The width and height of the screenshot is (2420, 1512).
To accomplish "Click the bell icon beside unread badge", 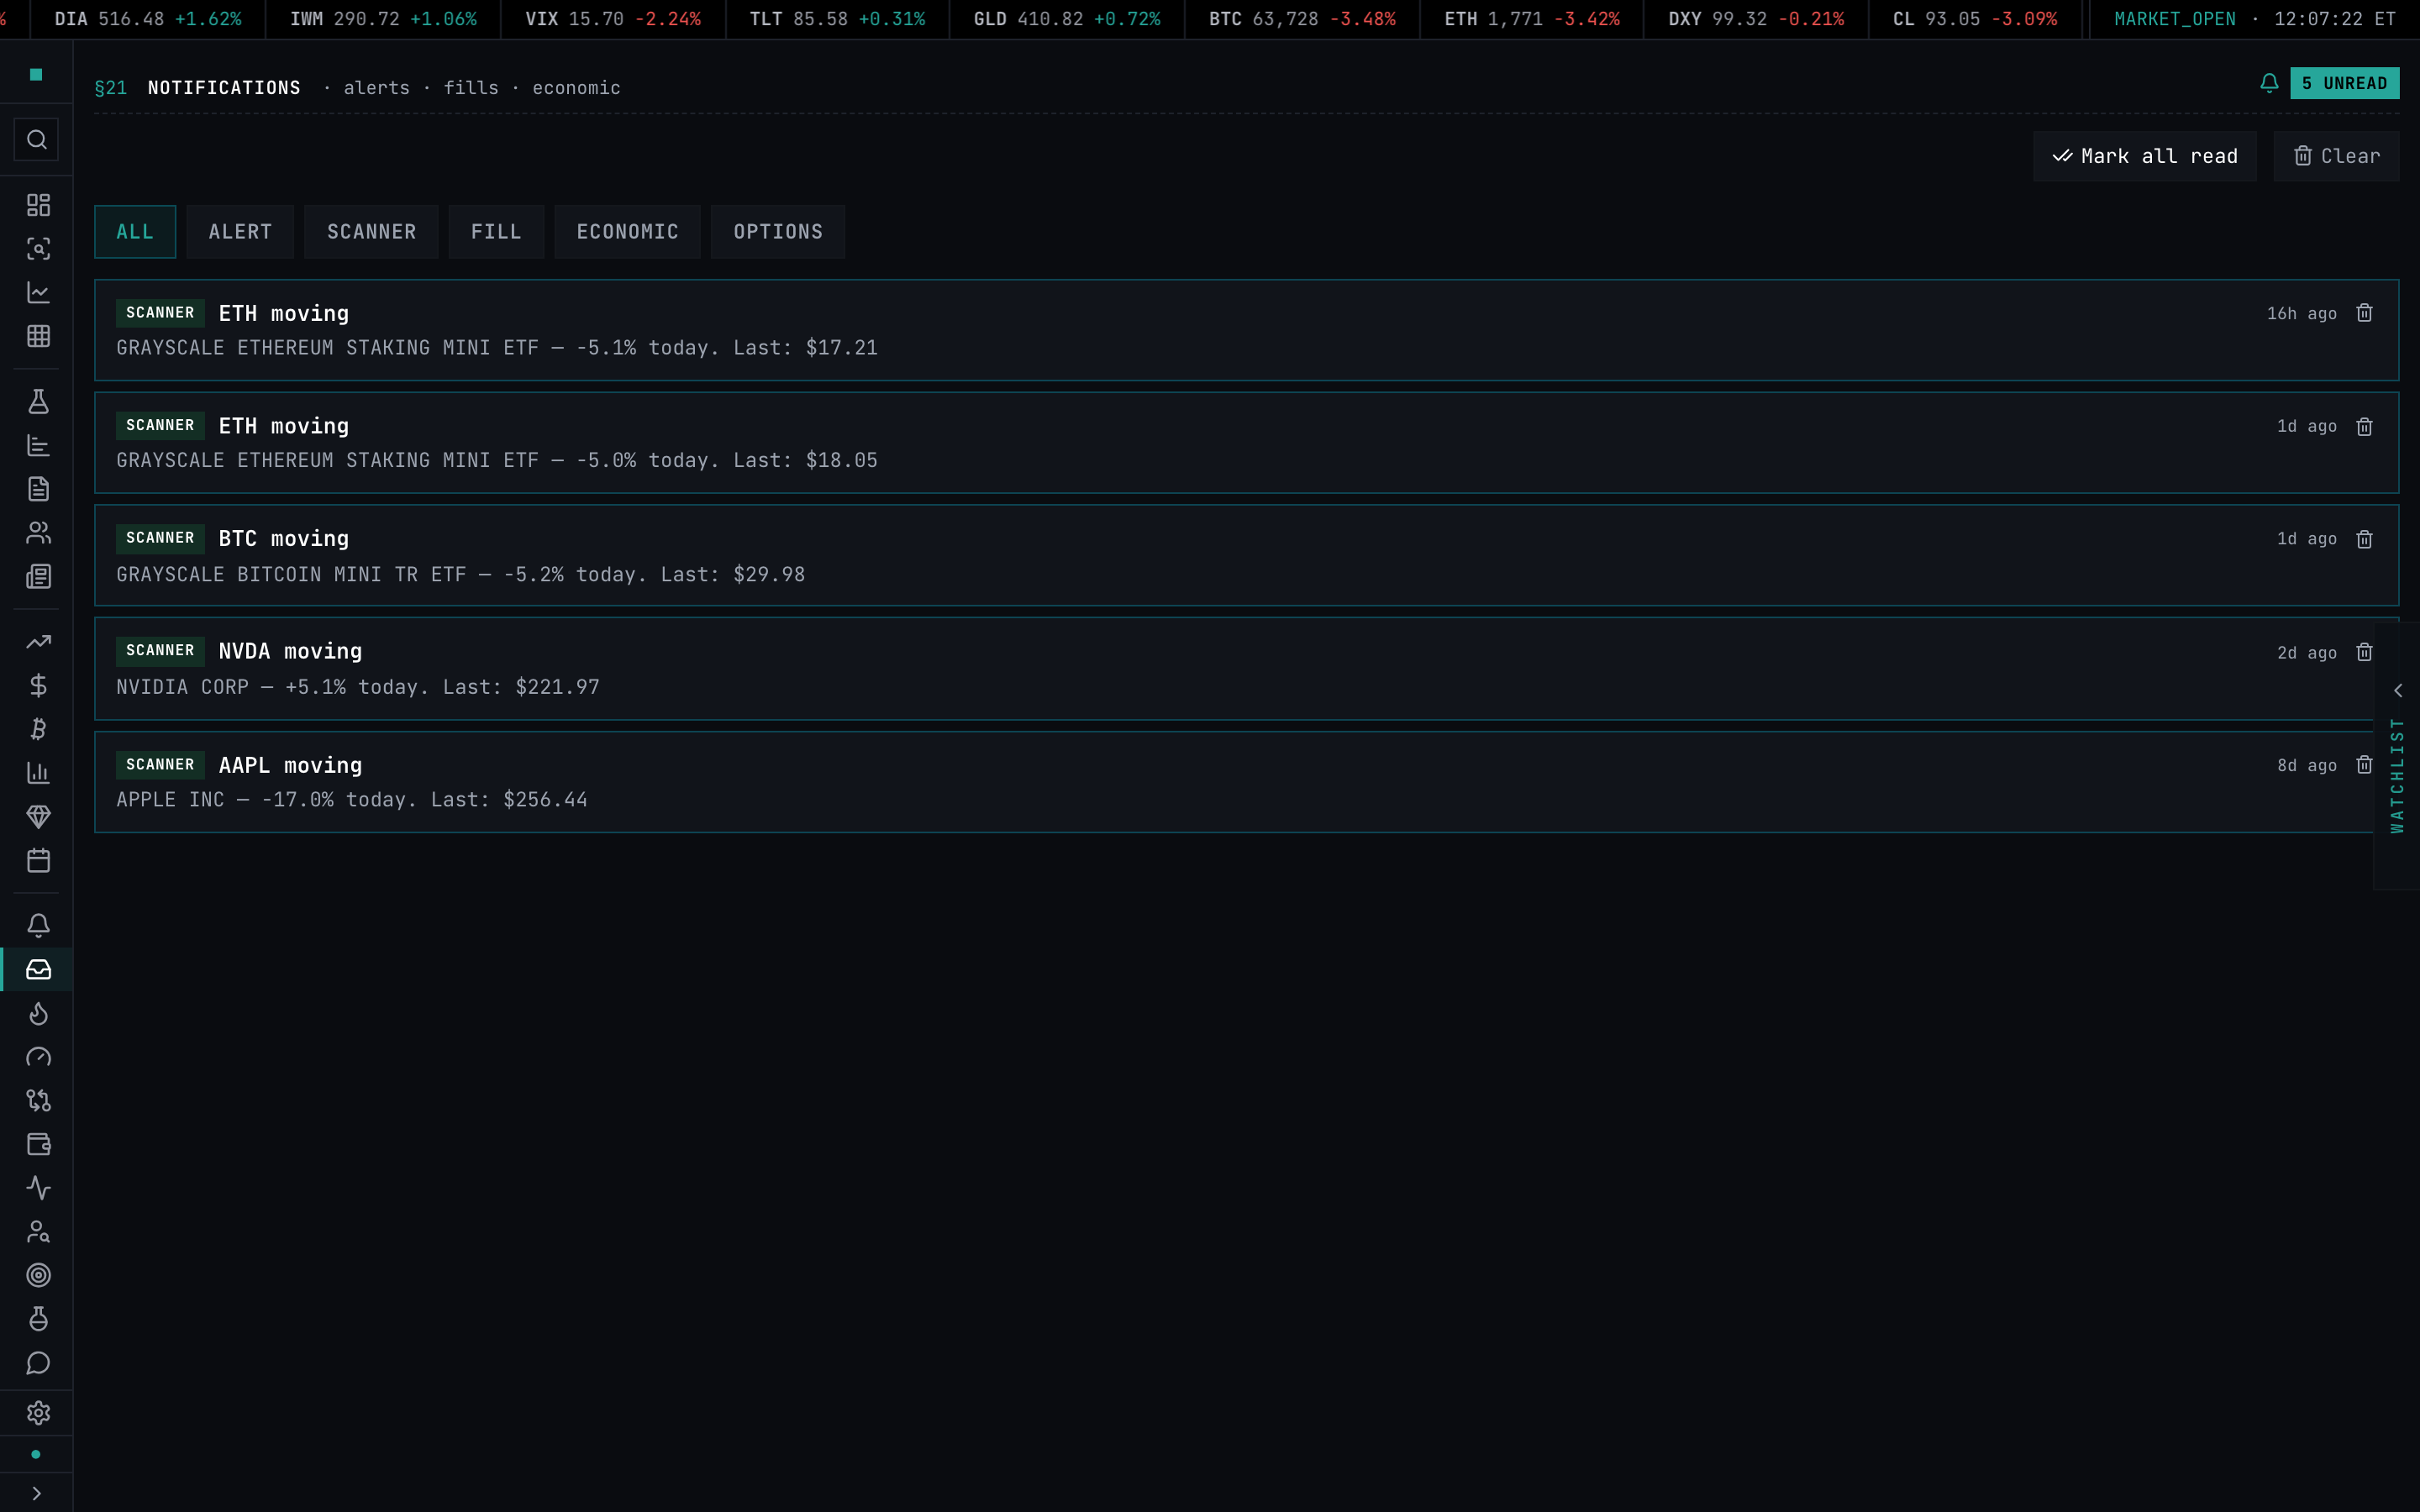I will pyautogui.click(x=2269, y=83).
